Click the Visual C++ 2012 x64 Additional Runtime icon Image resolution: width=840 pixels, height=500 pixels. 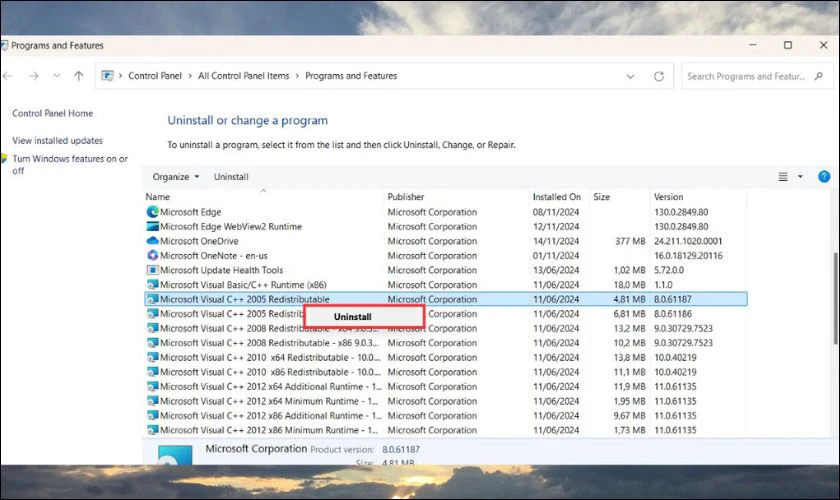click(153, 386)
